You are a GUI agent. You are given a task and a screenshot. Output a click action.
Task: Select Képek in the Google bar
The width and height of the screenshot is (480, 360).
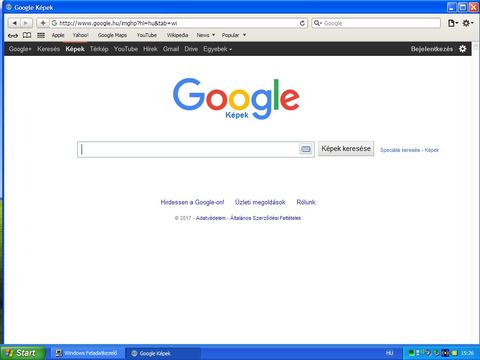tap(75, 49)
